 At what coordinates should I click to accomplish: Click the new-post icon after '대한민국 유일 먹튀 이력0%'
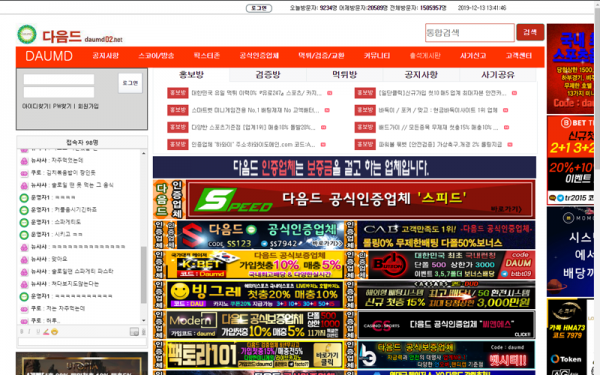329,93
